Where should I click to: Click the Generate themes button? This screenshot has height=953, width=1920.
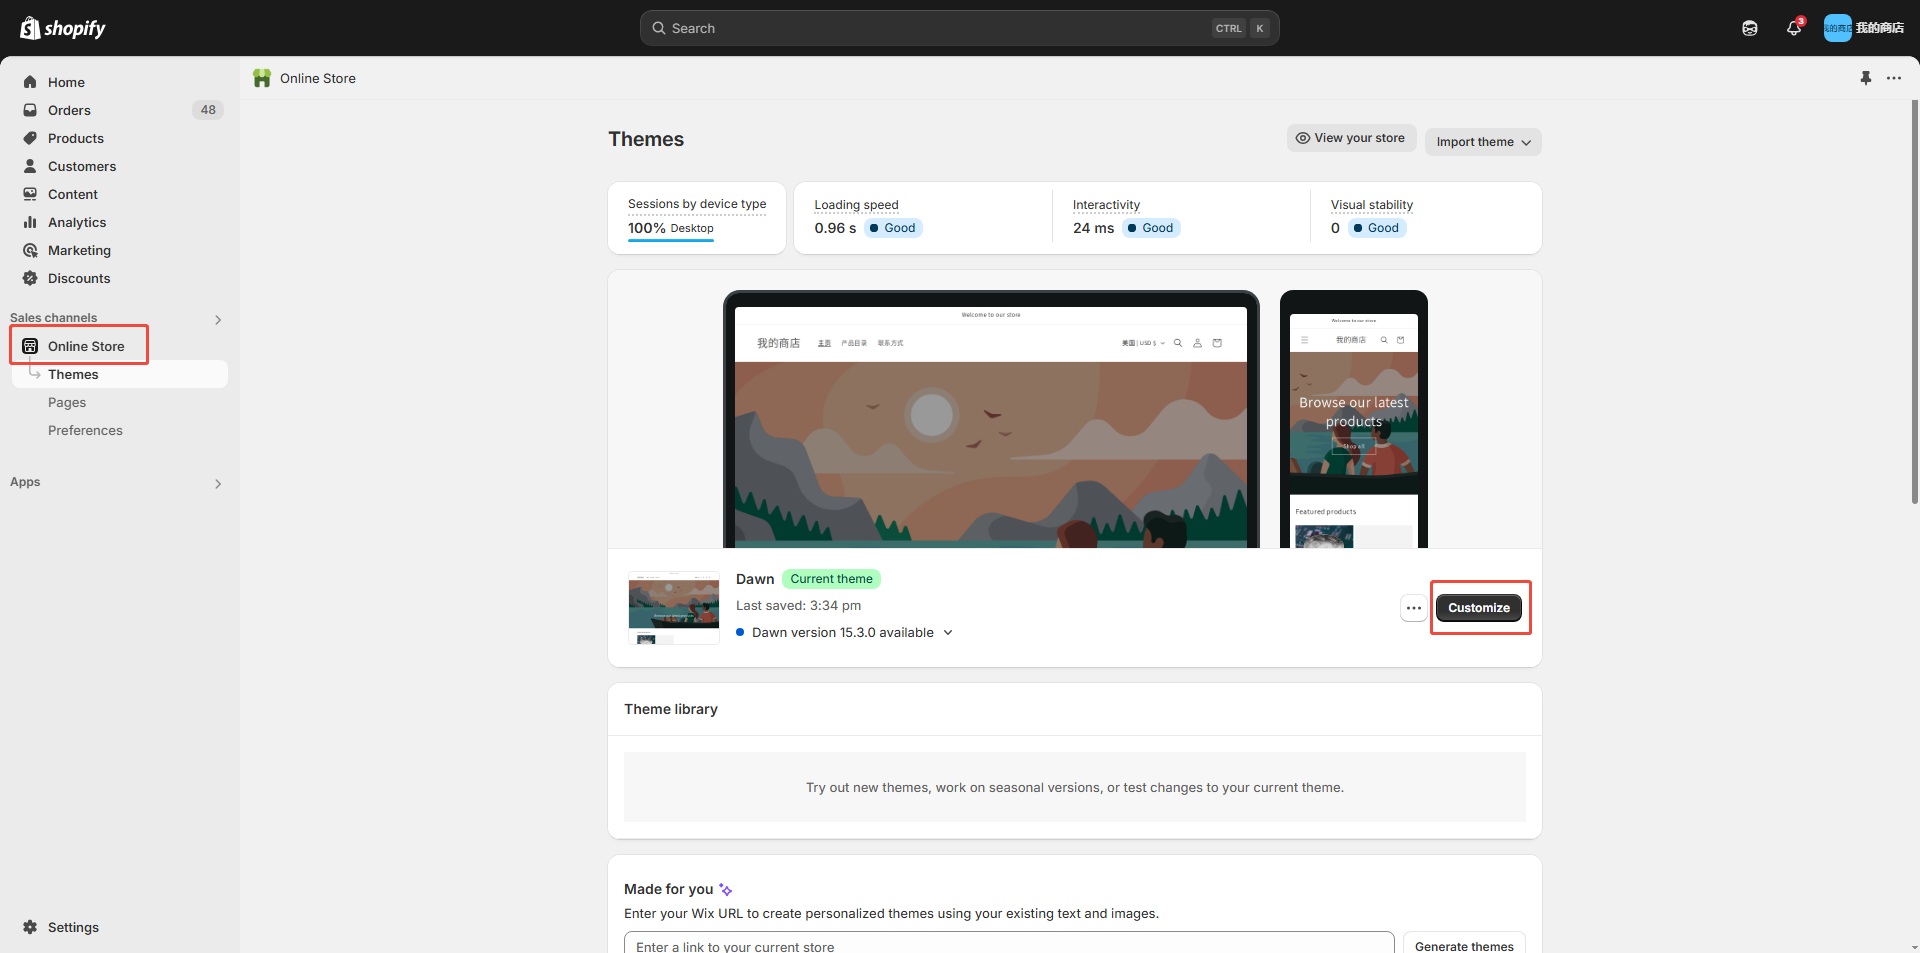click(1463, 945)
